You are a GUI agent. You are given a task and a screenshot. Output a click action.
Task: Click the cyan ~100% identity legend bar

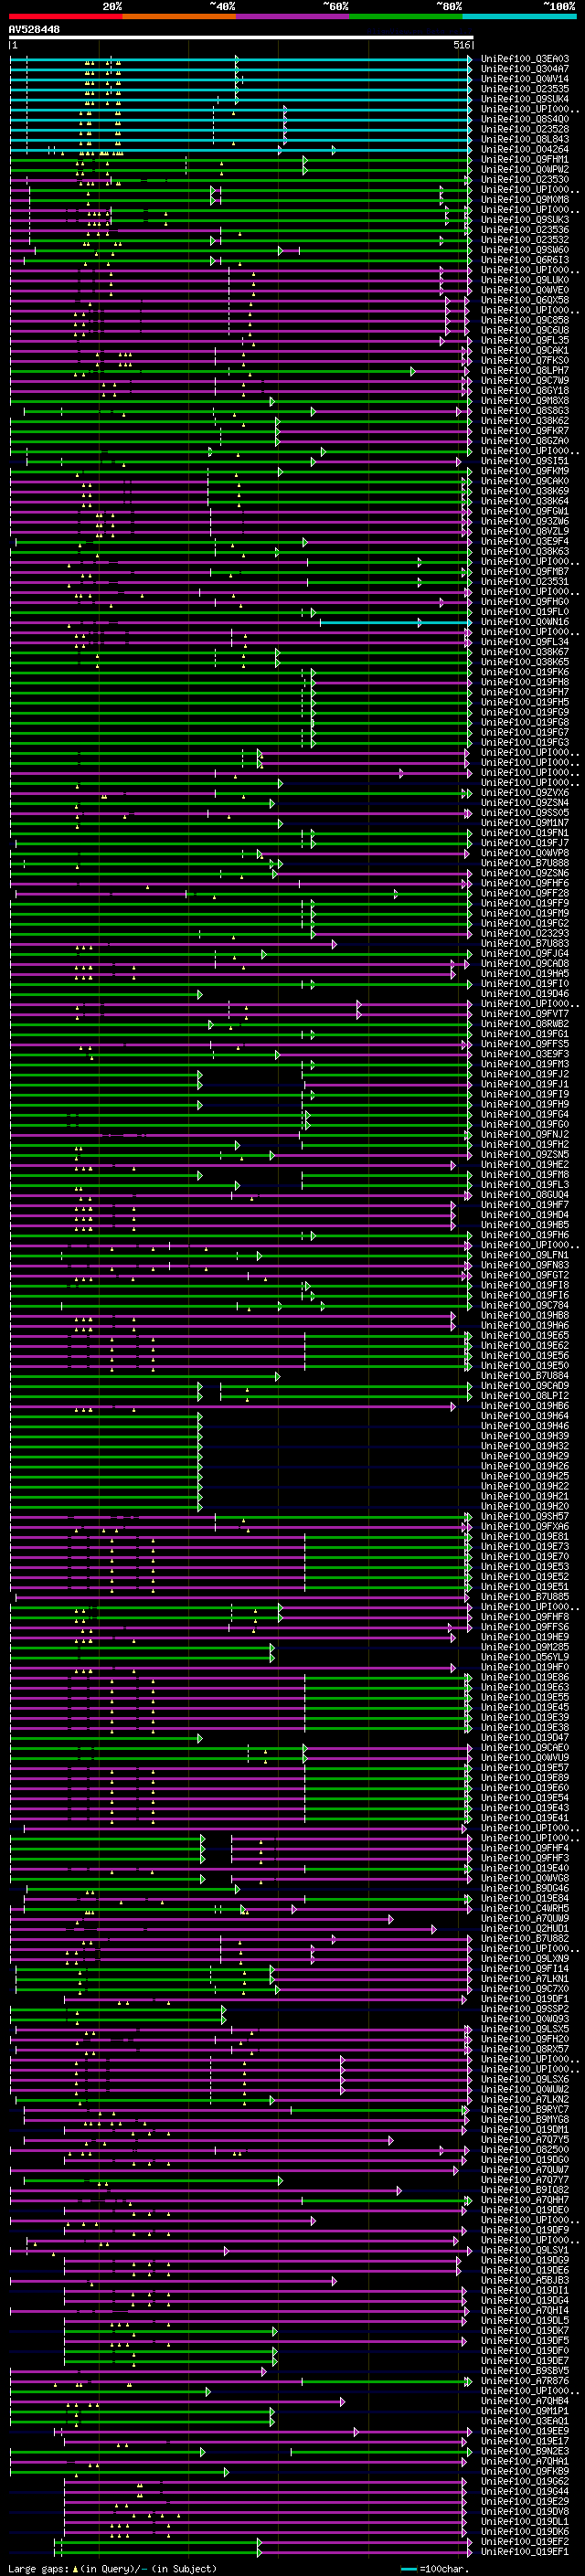pyautogui.click(x=519, y=17)
